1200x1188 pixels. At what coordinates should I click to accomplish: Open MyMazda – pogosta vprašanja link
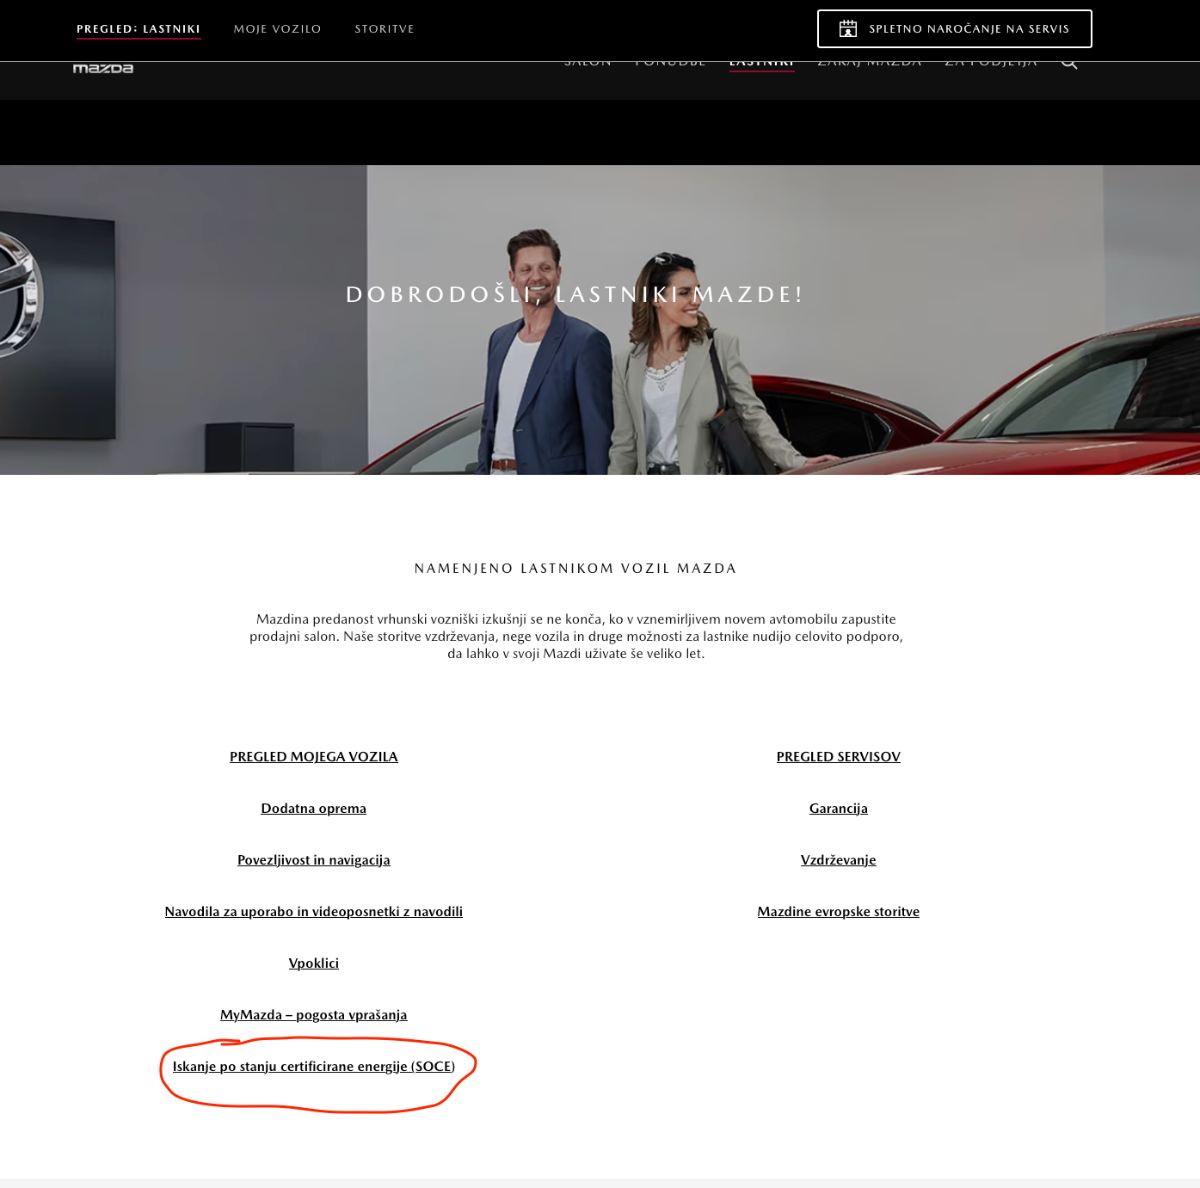coord(314,1014)
